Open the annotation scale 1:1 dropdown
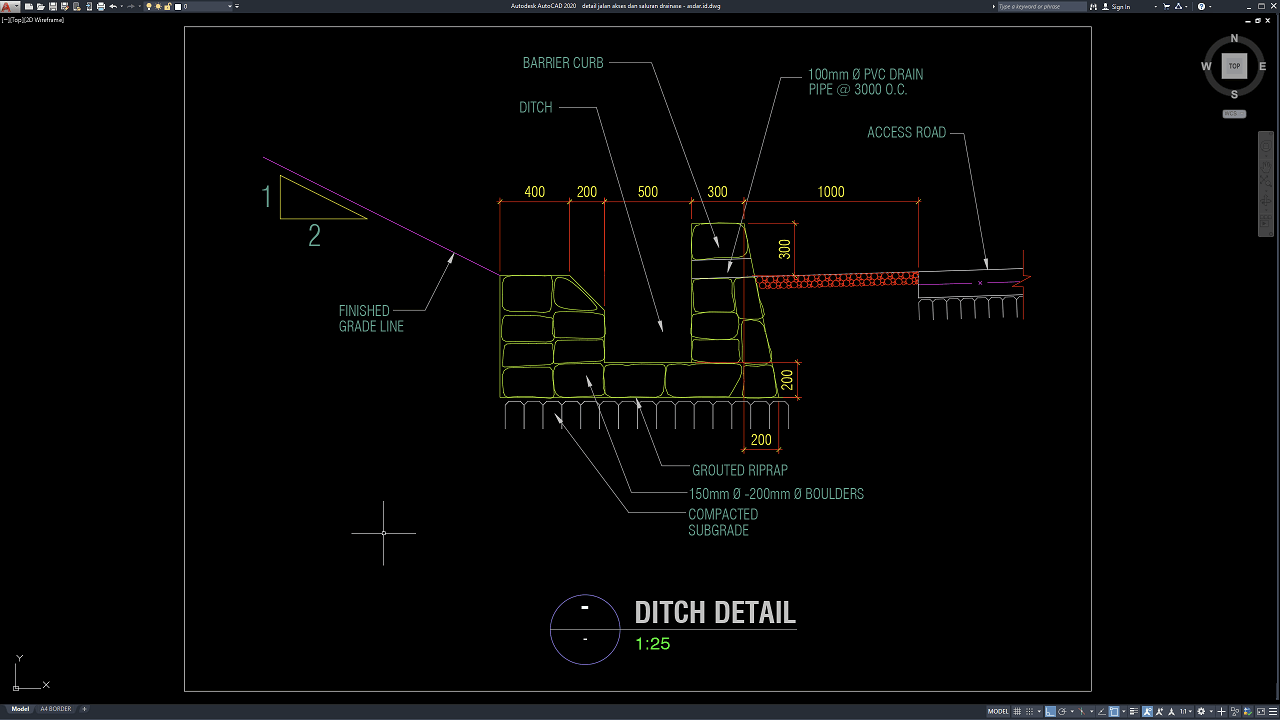1280x720 pixels. coord(1186,712)
